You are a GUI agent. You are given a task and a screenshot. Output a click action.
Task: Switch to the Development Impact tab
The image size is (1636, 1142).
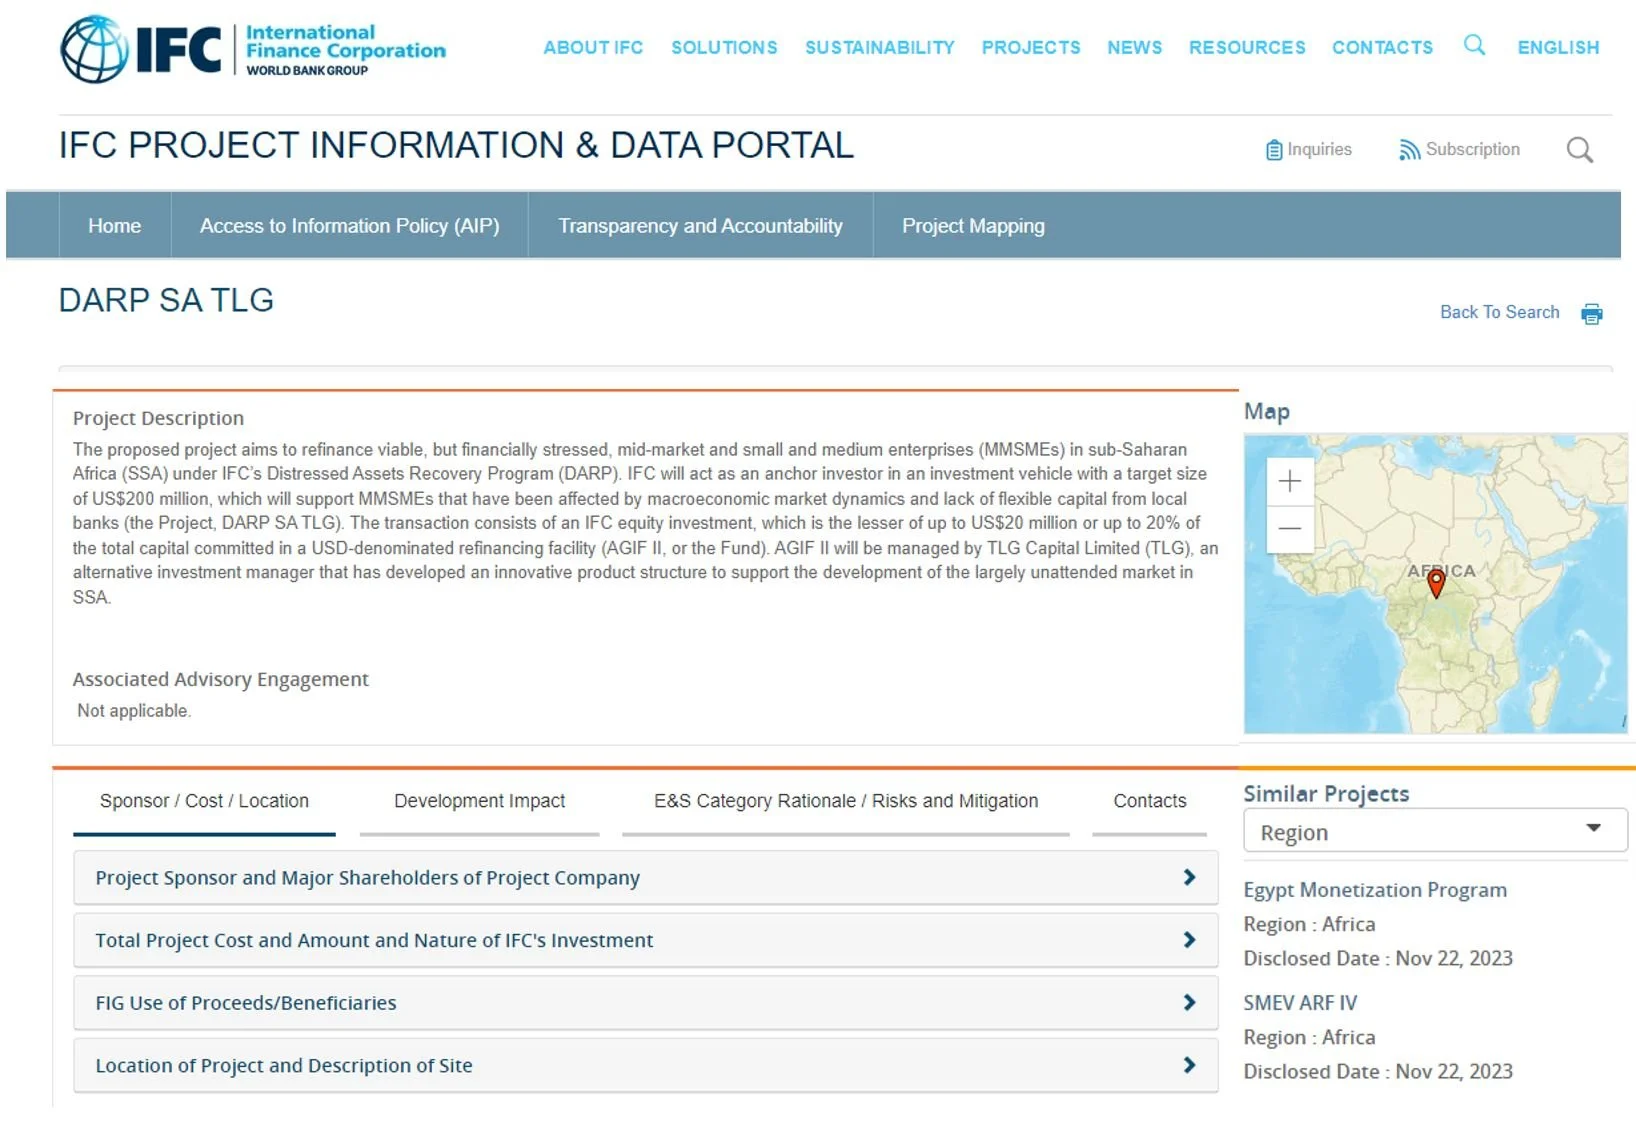(479, 801)
